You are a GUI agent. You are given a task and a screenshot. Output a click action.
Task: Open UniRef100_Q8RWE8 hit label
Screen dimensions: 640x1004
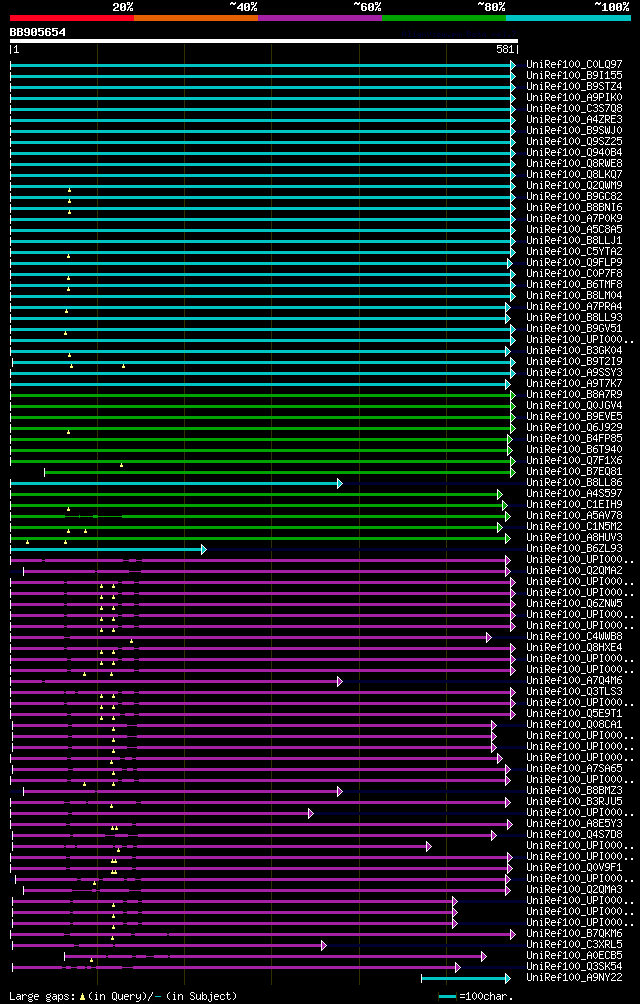pyautogui.click(x=574, y=163)
